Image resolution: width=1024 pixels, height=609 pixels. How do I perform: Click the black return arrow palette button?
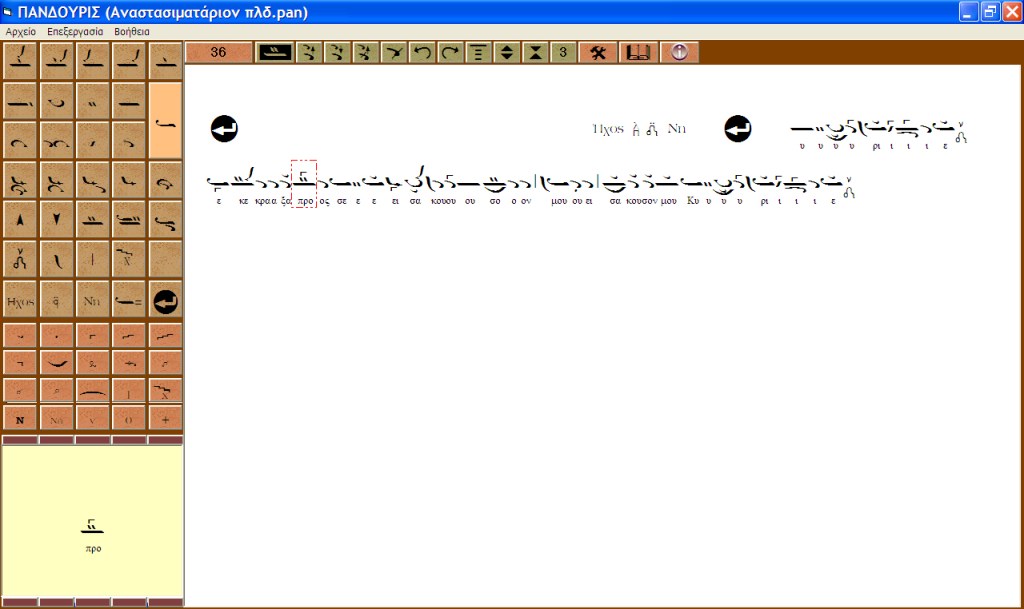pos(166,300)
